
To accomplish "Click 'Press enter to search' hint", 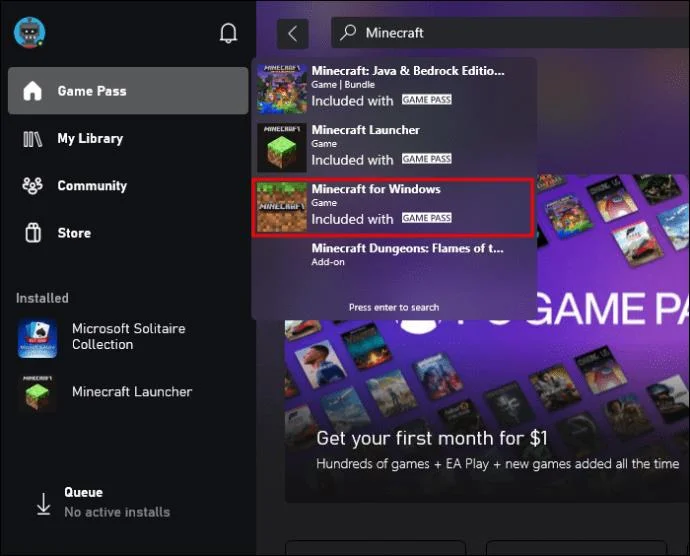I will pyautogui.click(x=394, y=307).
